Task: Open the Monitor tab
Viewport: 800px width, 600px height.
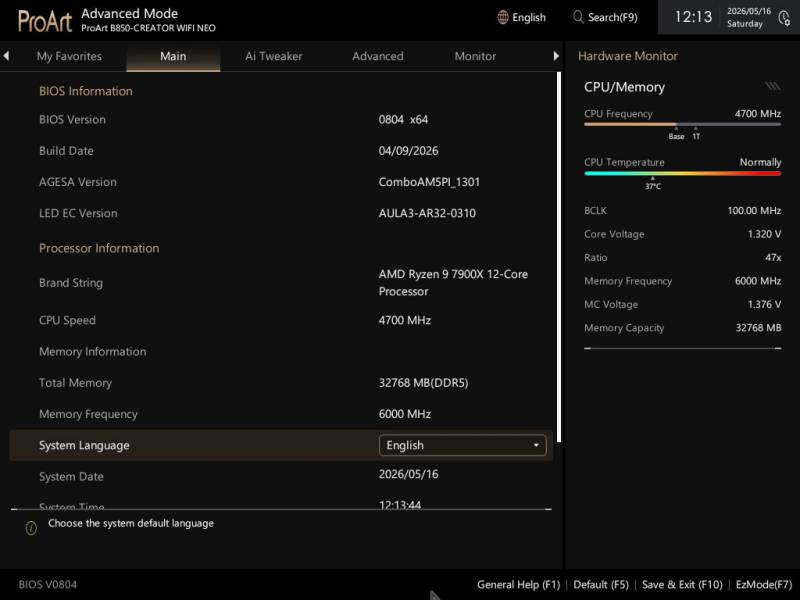Action: point(475,56)
